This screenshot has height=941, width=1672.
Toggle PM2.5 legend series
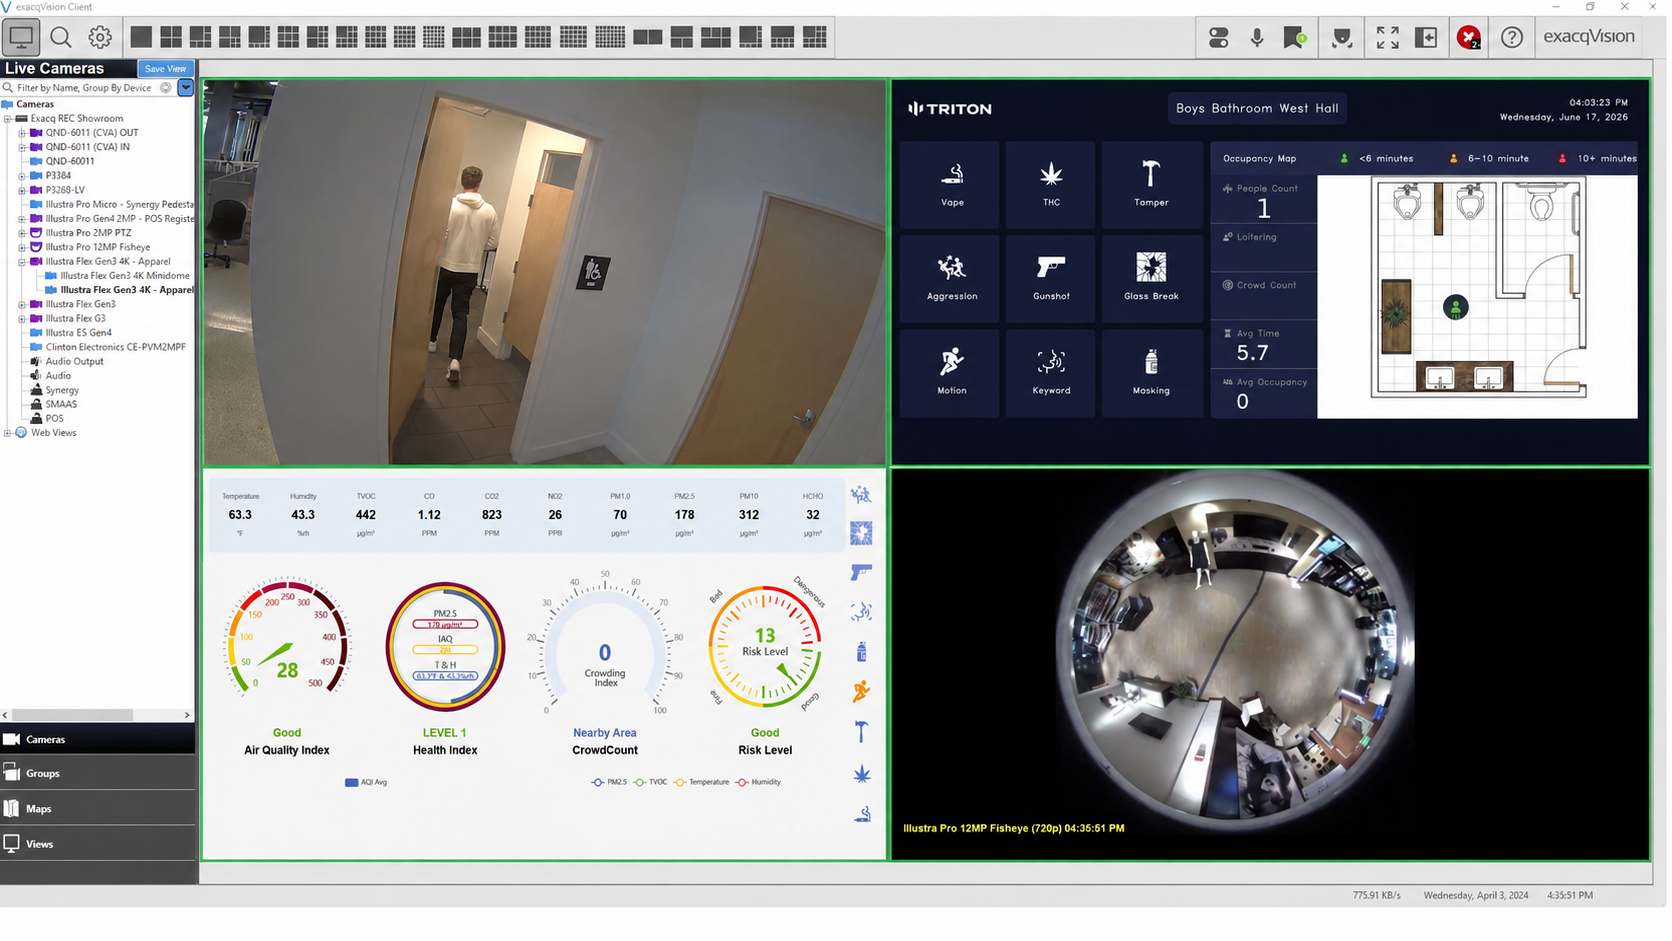click(609, 782)
